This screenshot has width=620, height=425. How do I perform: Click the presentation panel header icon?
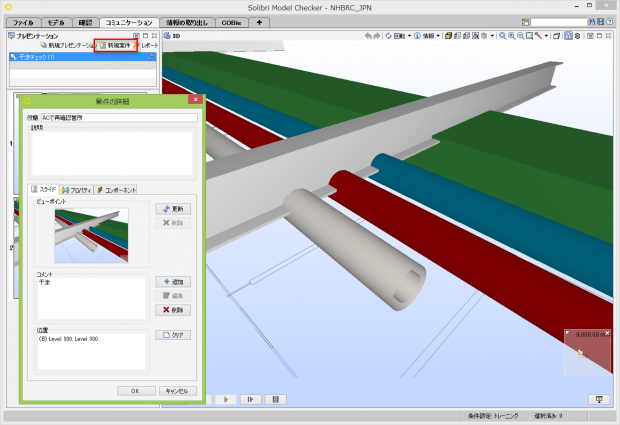pyautogui.click(x=11, y=36)
